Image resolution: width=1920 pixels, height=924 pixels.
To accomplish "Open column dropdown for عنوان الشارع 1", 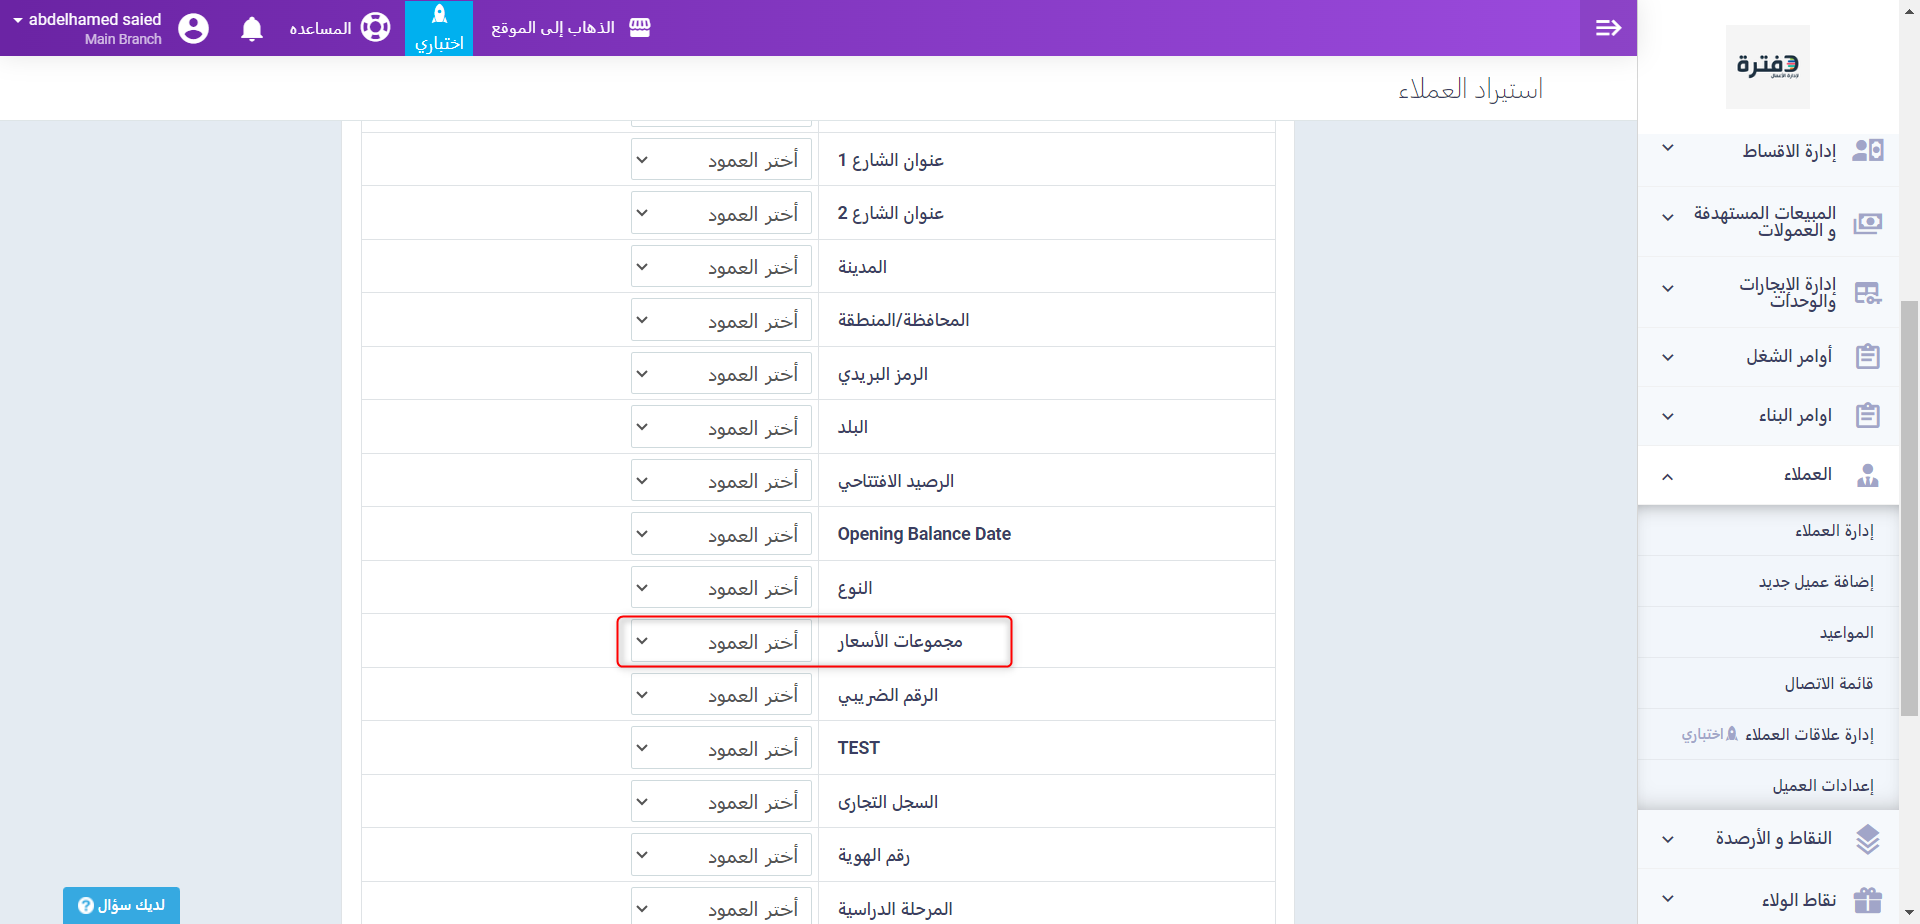I will (x=721, y=160).
